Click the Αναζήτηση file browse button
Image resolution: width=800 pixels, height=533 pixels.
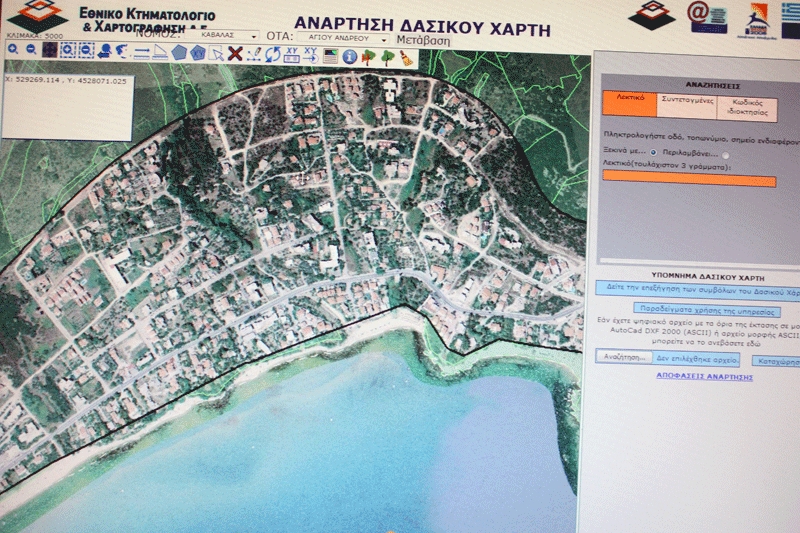[x=623, y=357]
